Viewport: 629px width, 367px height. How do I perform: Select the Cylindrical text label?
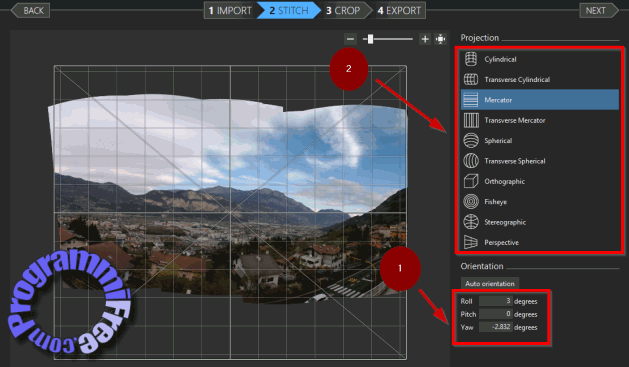click(500, 59)
